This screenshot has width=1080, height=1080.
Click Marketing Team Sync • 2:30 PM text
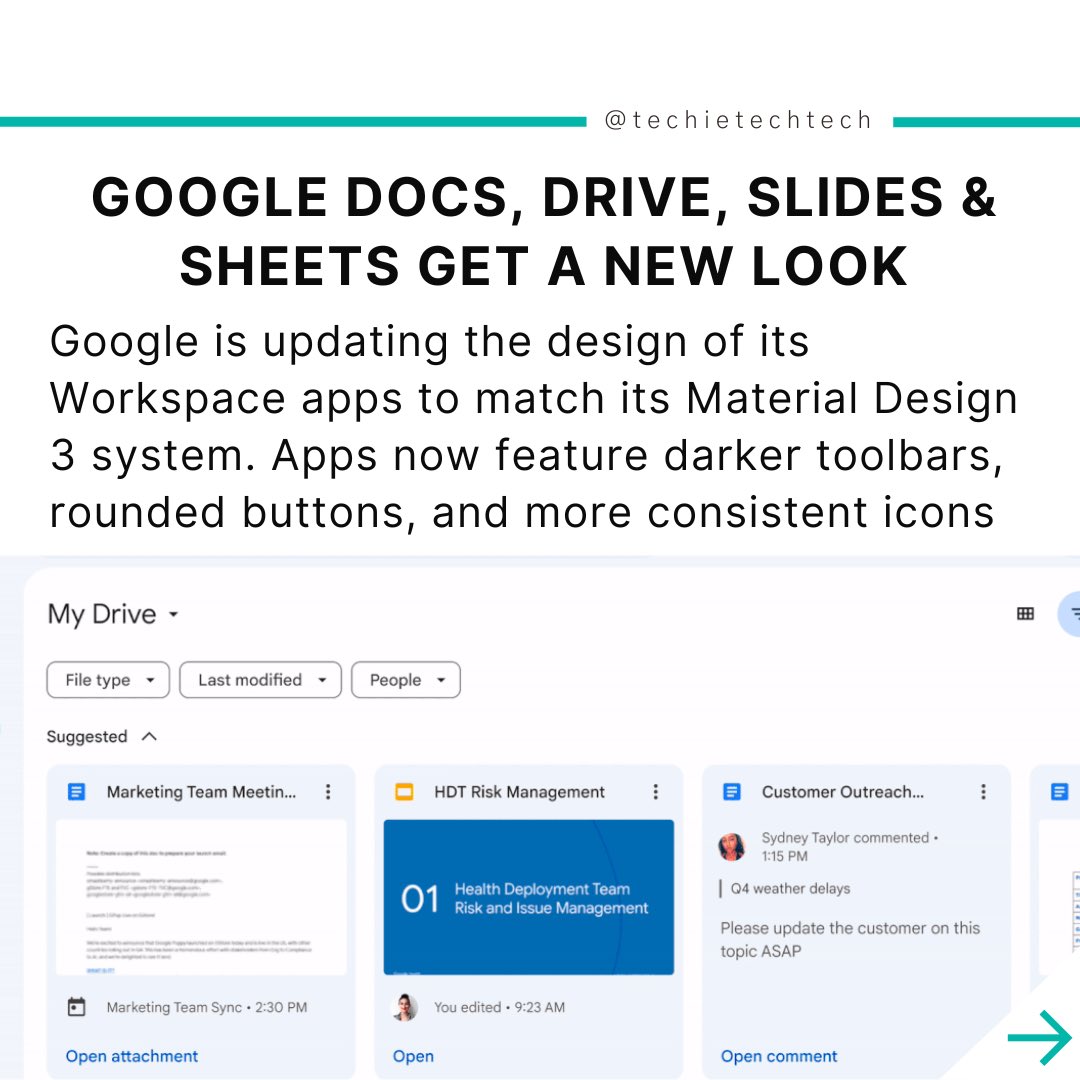[x=207, y=1007]
